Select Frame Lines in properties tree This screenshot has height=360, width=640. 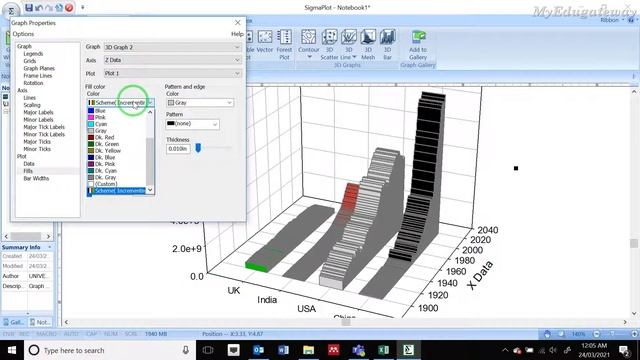coord(38,76)
